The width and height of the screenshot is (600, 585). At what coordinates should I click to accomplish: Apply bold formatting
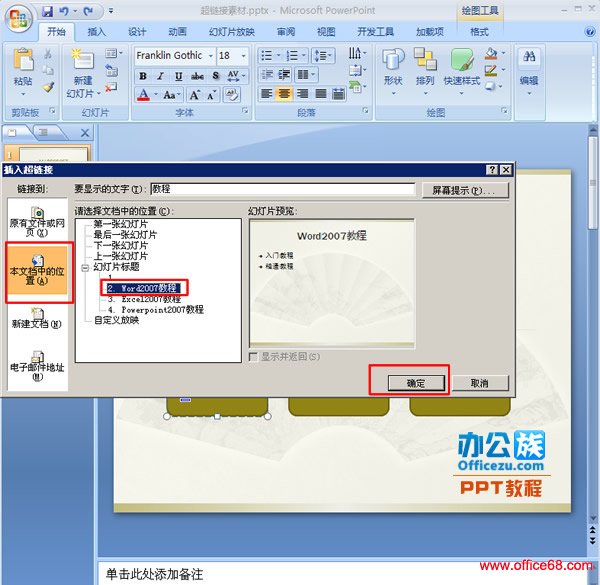click(143, 76)
